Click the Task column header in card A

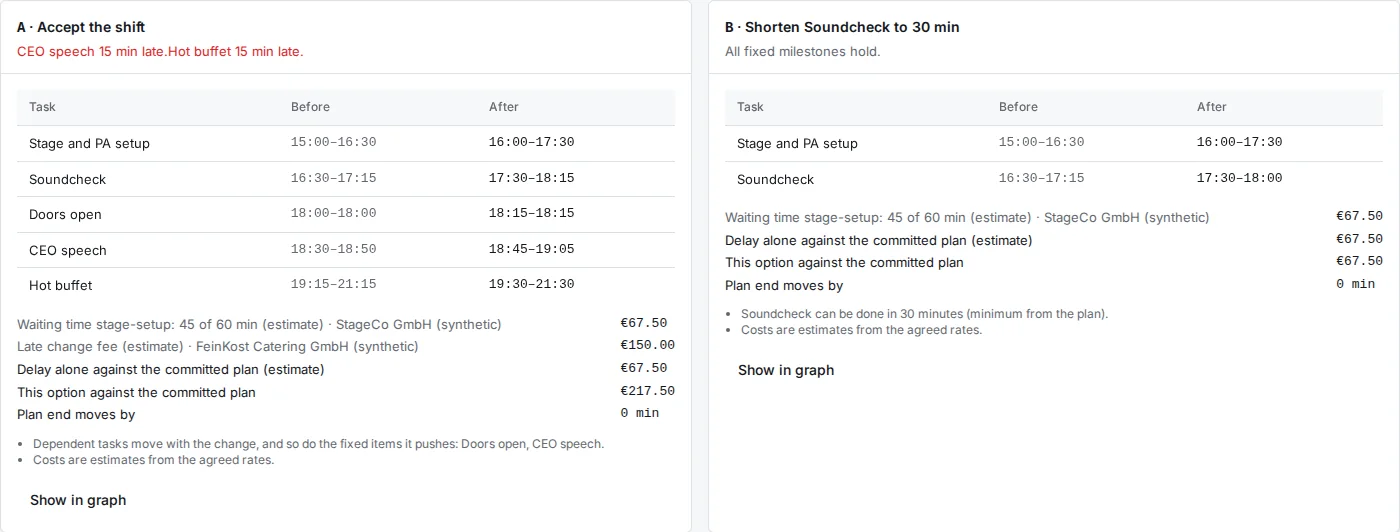coord(43,107)
